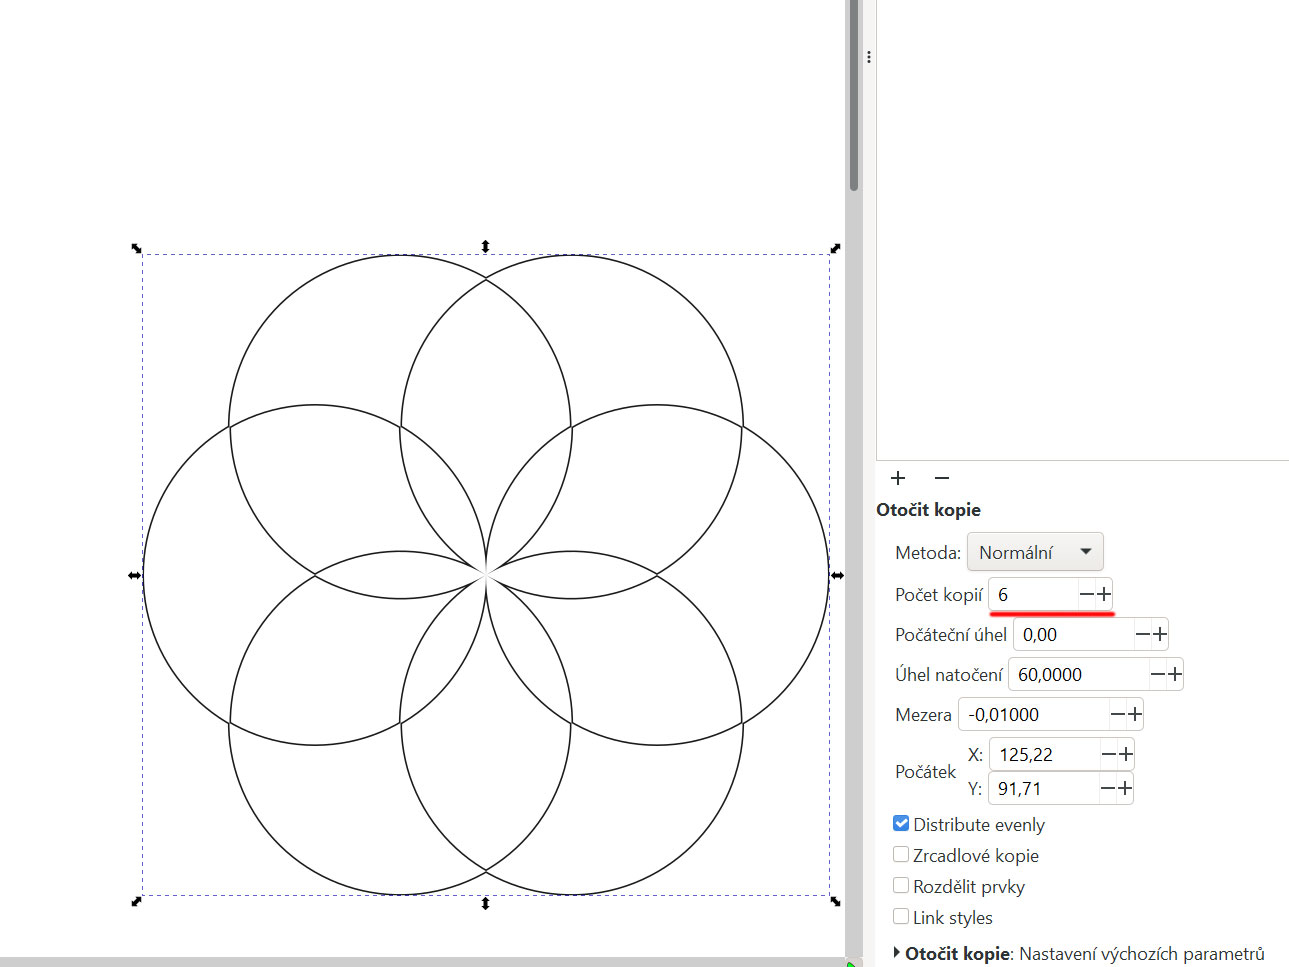
Task: Enable Zrcadlové kopie checkbox
Action: coord(901,855)
